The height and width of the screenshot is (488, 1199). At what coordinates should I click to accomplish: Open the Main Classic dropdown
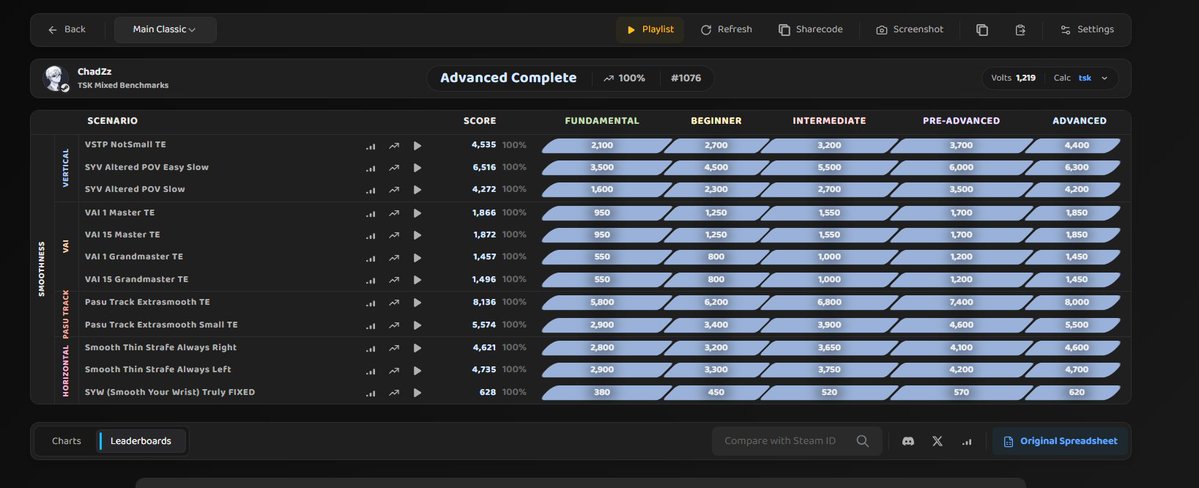[165, 30]
